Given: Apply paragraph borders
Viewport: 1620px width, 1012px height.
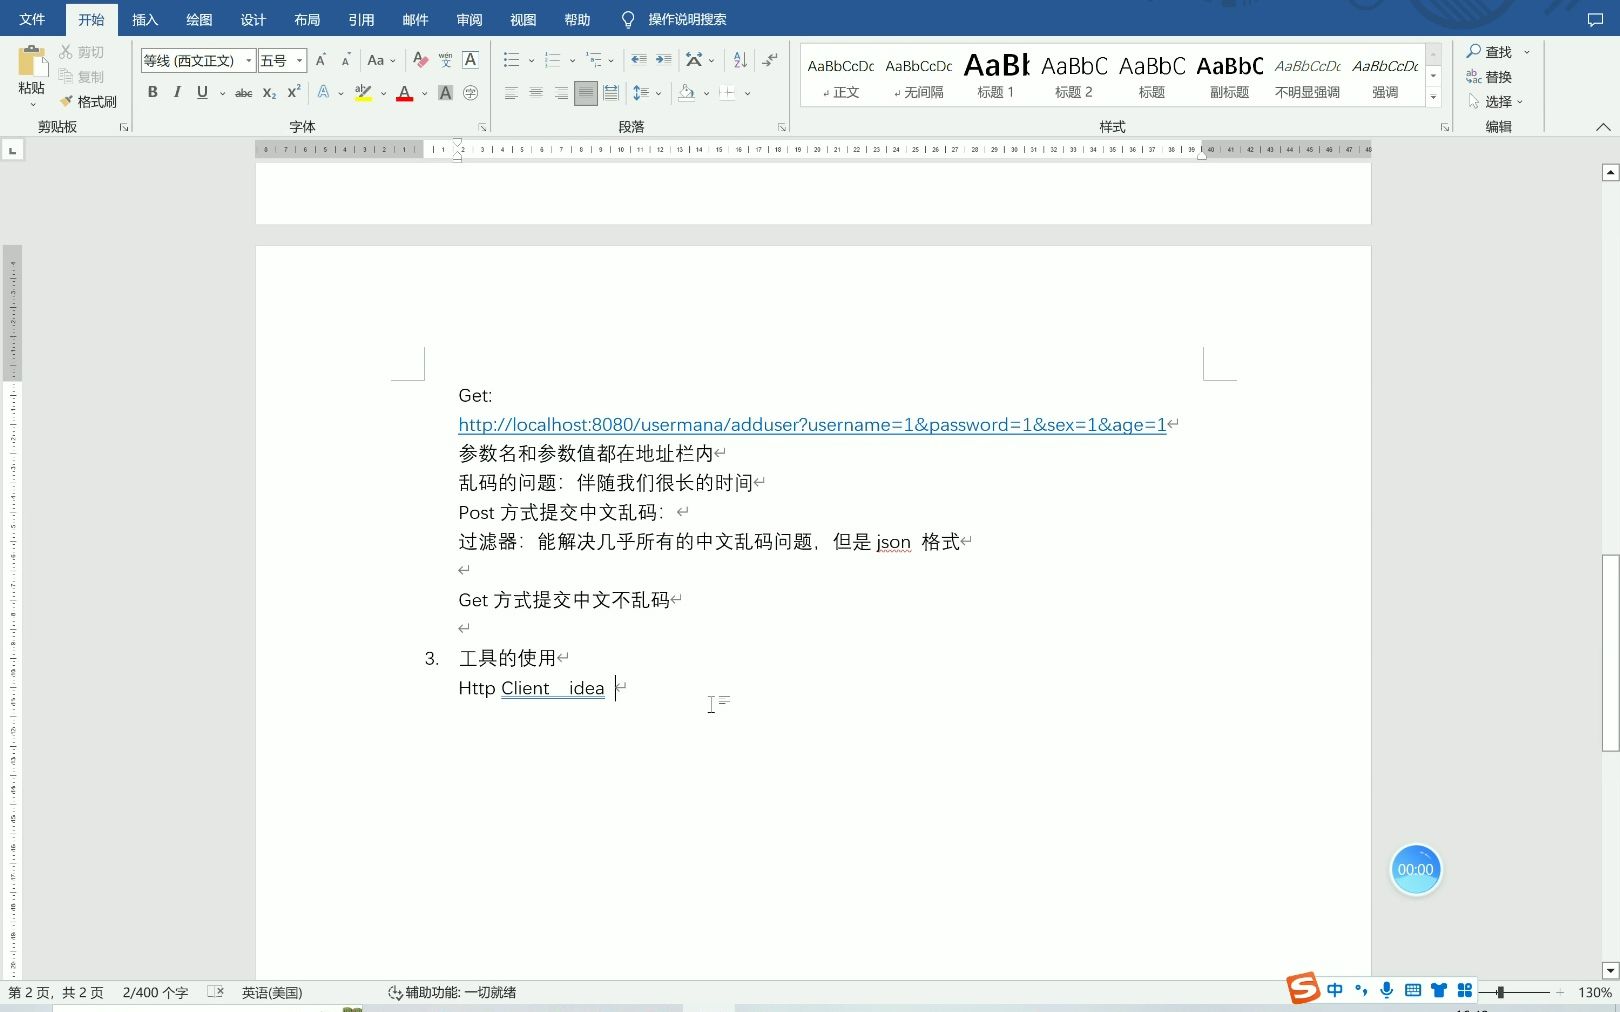Looking at the screenshot, I should [x=727, y=93].
